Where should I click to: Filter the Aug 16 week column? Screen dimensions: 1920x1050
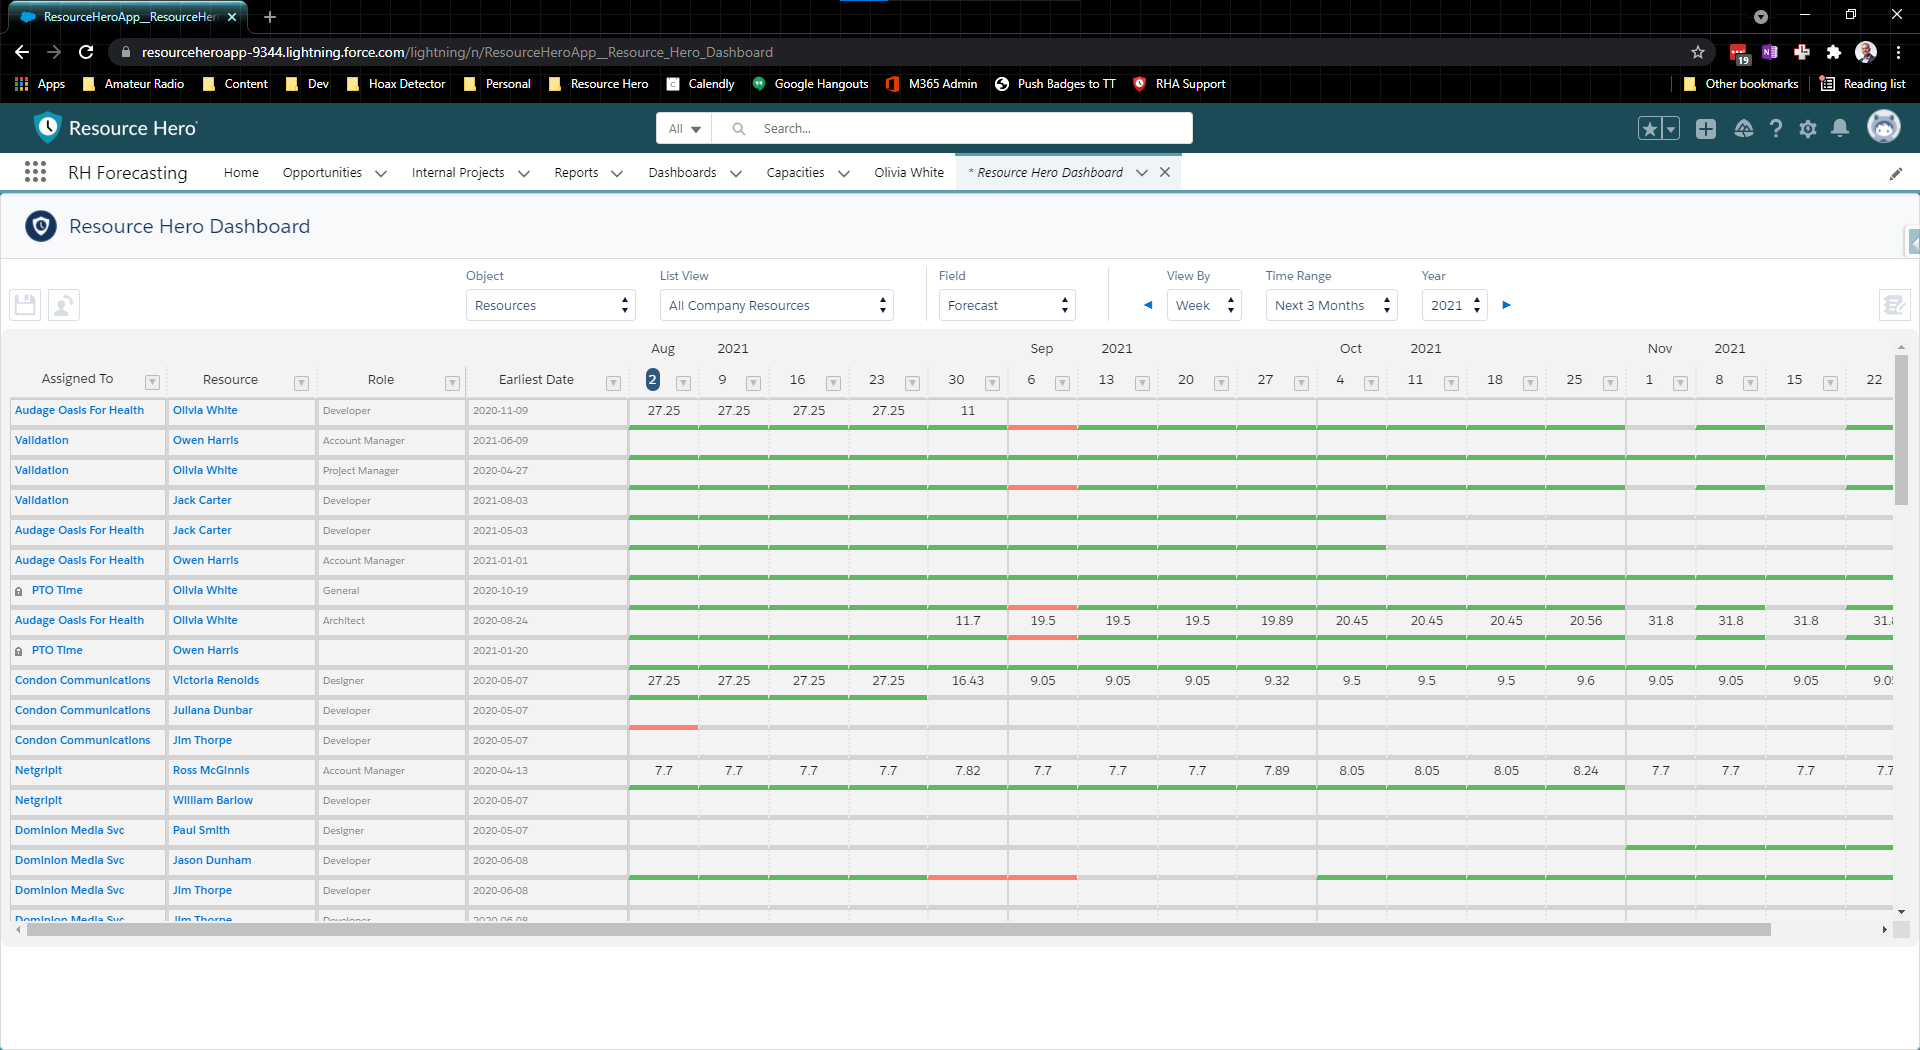tap(833, 382)
